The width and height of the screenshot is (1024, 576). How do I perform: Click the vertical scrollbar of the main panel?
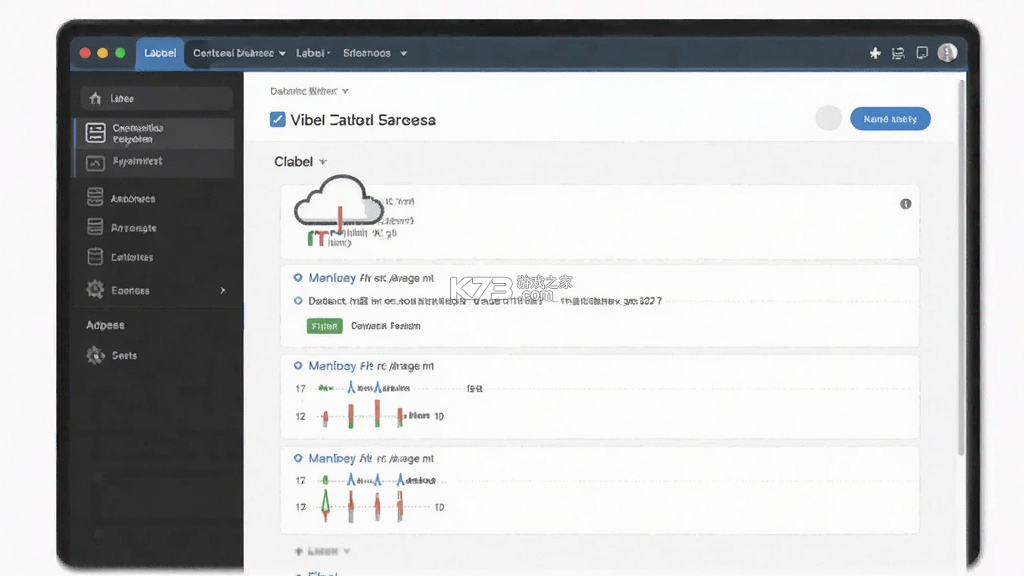[x=961, y=268]
